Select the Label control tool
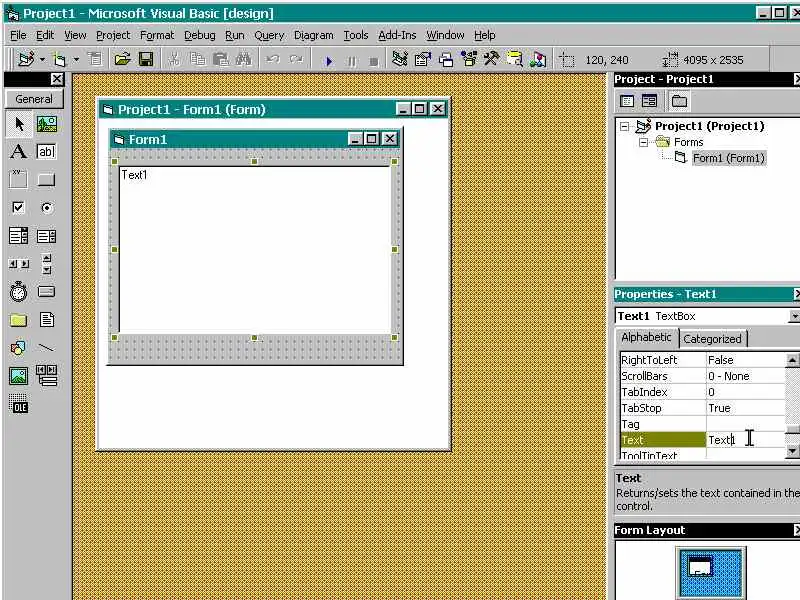This screenshot has width=800, height=600. click(19, 152)
